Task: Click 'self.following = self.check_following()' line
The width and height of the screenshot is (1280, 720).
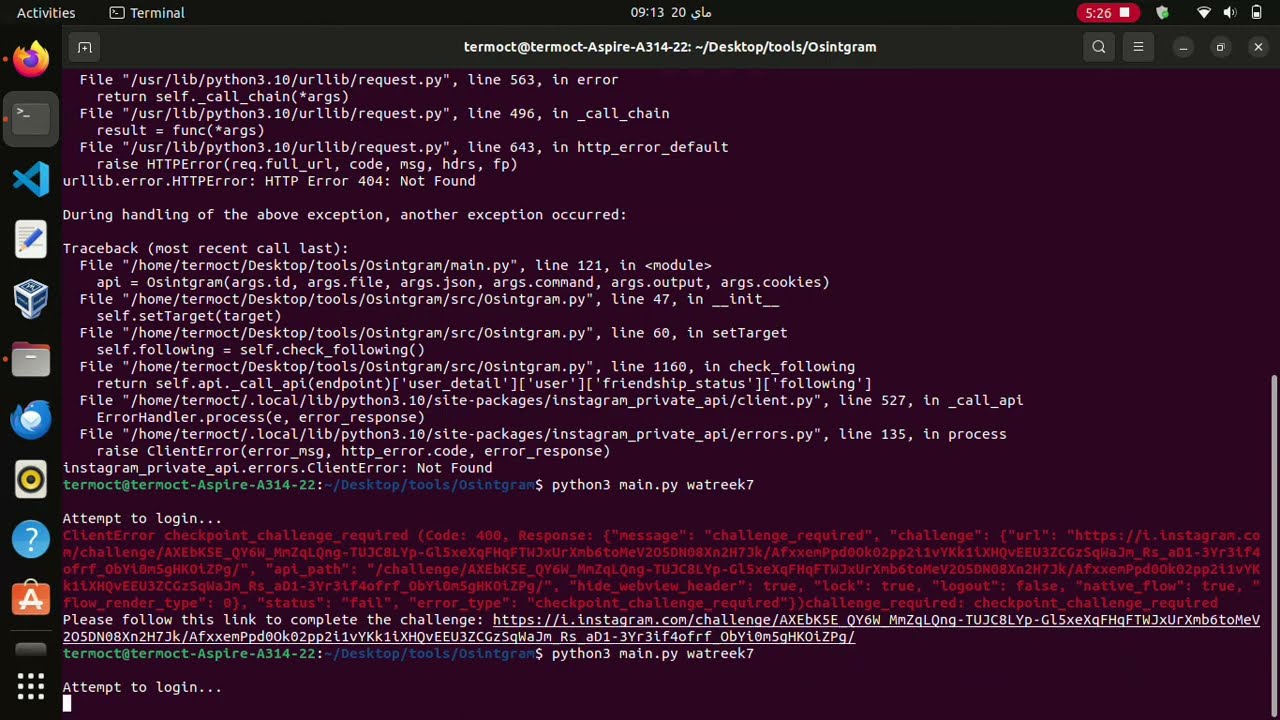Action: point(260,350)
